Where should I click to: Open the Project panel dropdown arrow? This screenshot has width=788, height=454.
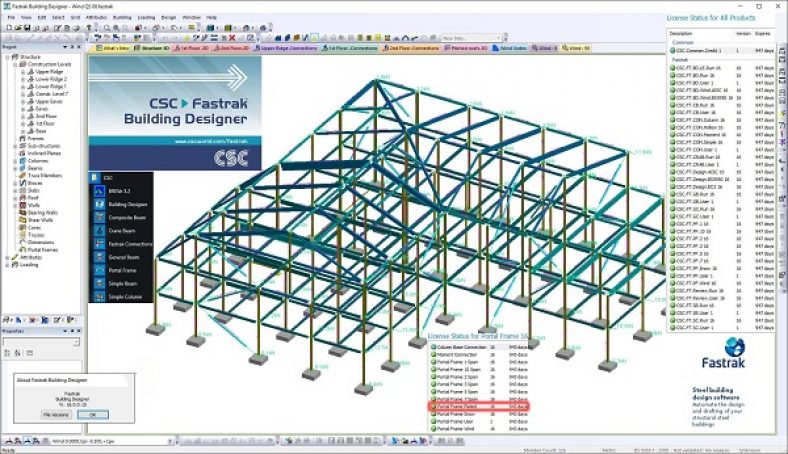click(65, 47)
